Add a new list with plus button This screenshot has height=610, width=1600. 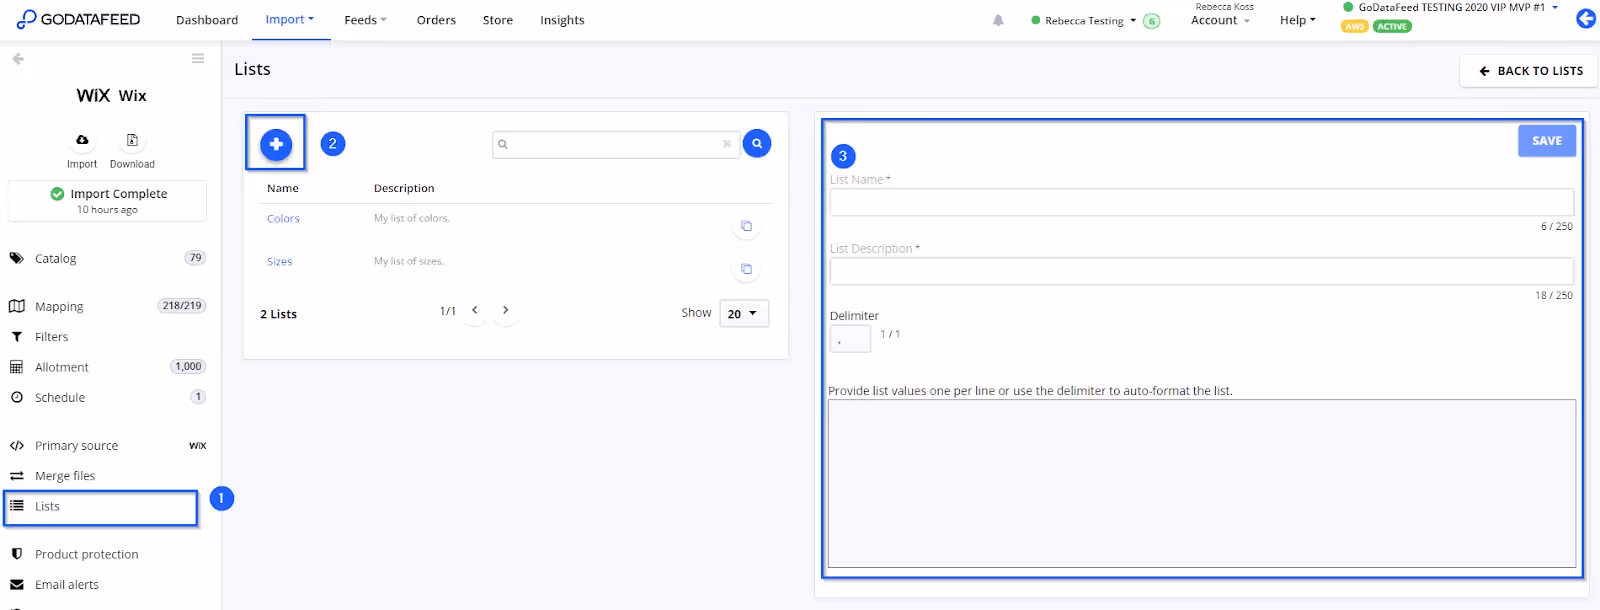coord(276,144)
